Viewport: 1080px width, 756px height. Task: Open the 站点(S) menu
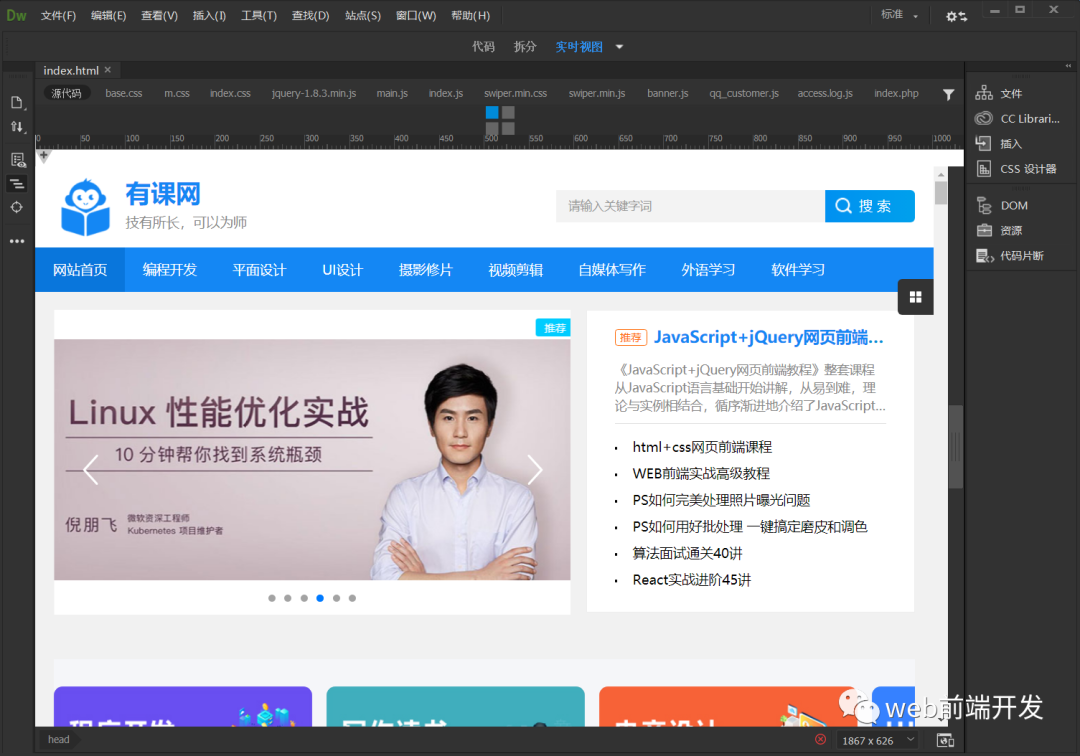(x=363, y=15)
